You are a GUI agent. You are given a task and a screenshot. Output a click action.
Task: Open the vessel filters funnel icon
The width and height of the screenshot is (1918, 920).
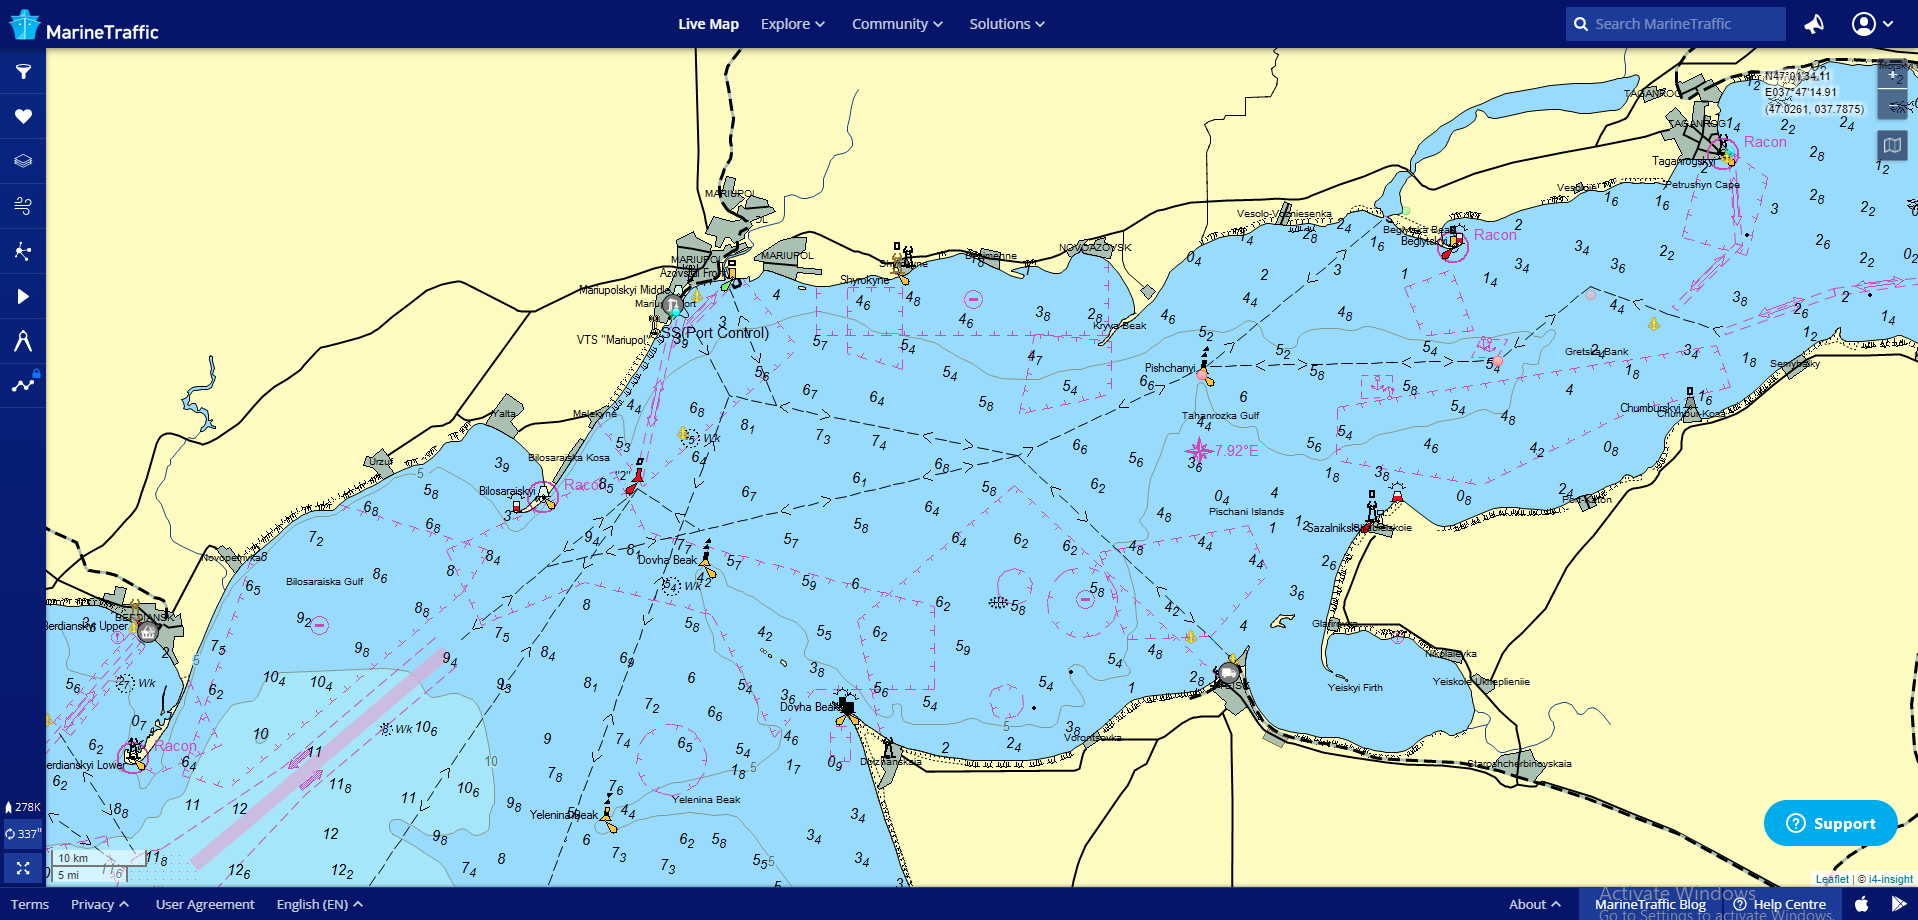coord(23,72)
